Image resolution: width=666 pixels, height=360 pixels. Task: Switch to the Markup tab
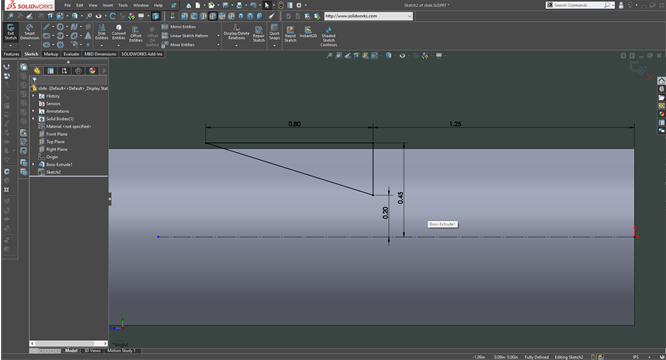coord(51,54)
